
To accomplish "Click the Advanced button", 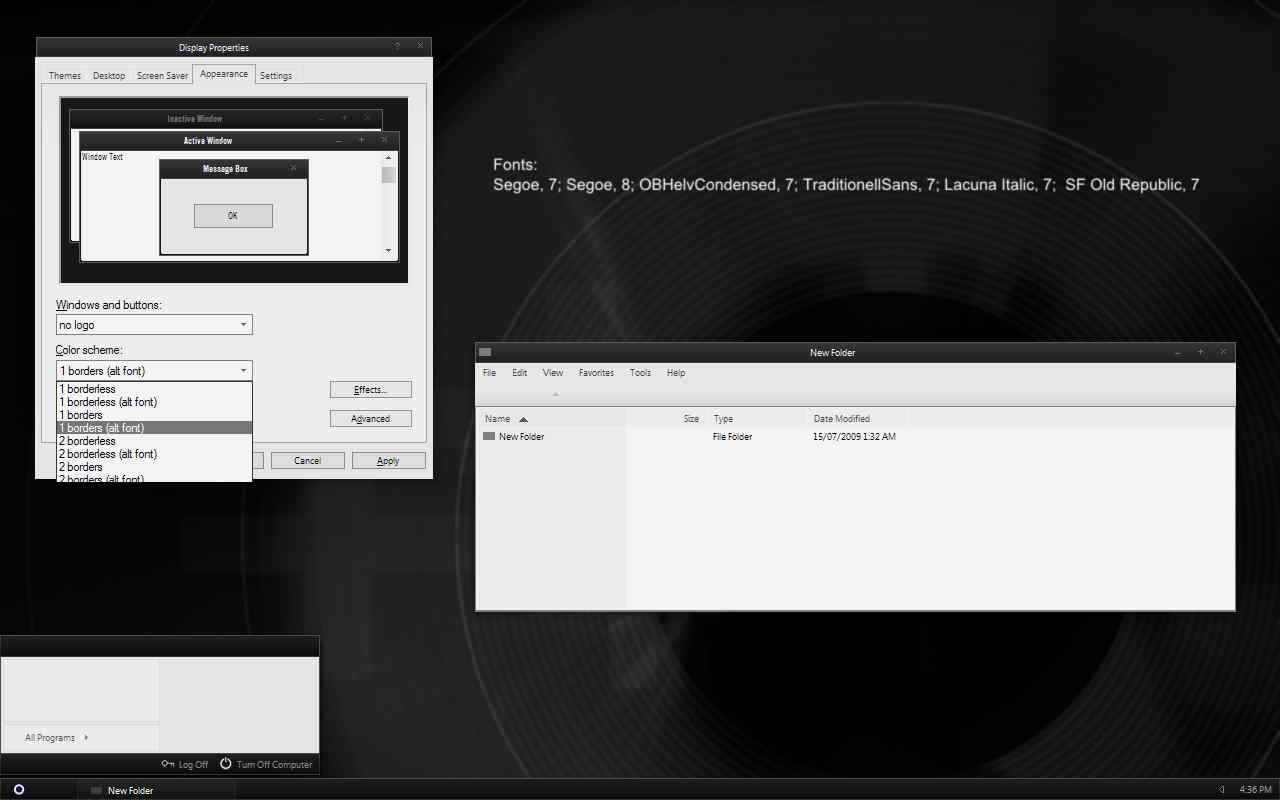I will pyautogui.click(x=370, y=419).
